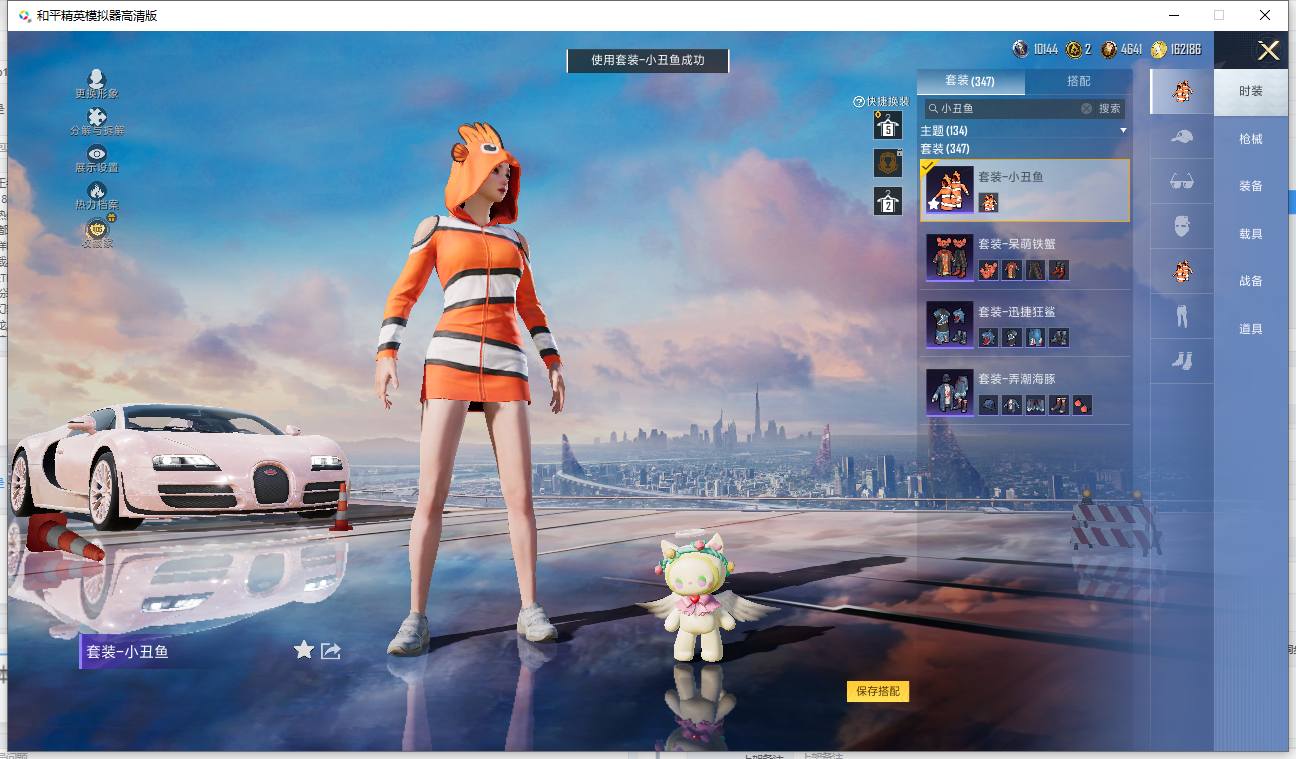
Task: Click the small piece icon under 套装-小丑鱼
Action: pos(988,202)
